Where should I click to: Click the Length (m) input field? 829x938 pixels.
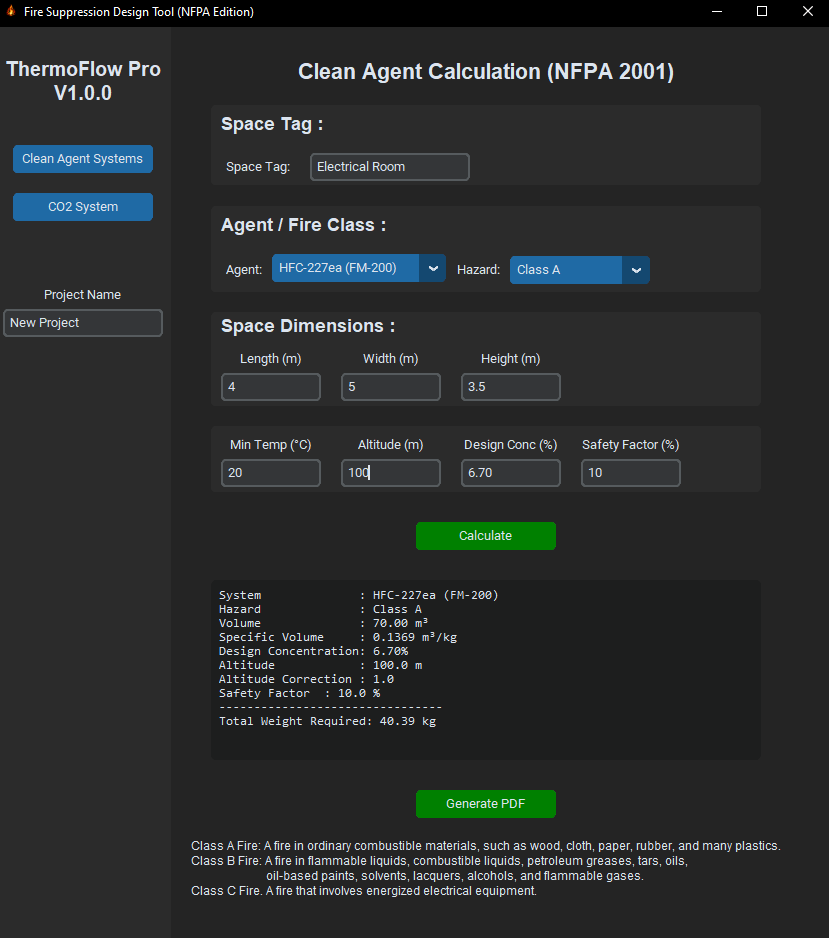click(271, 387)
